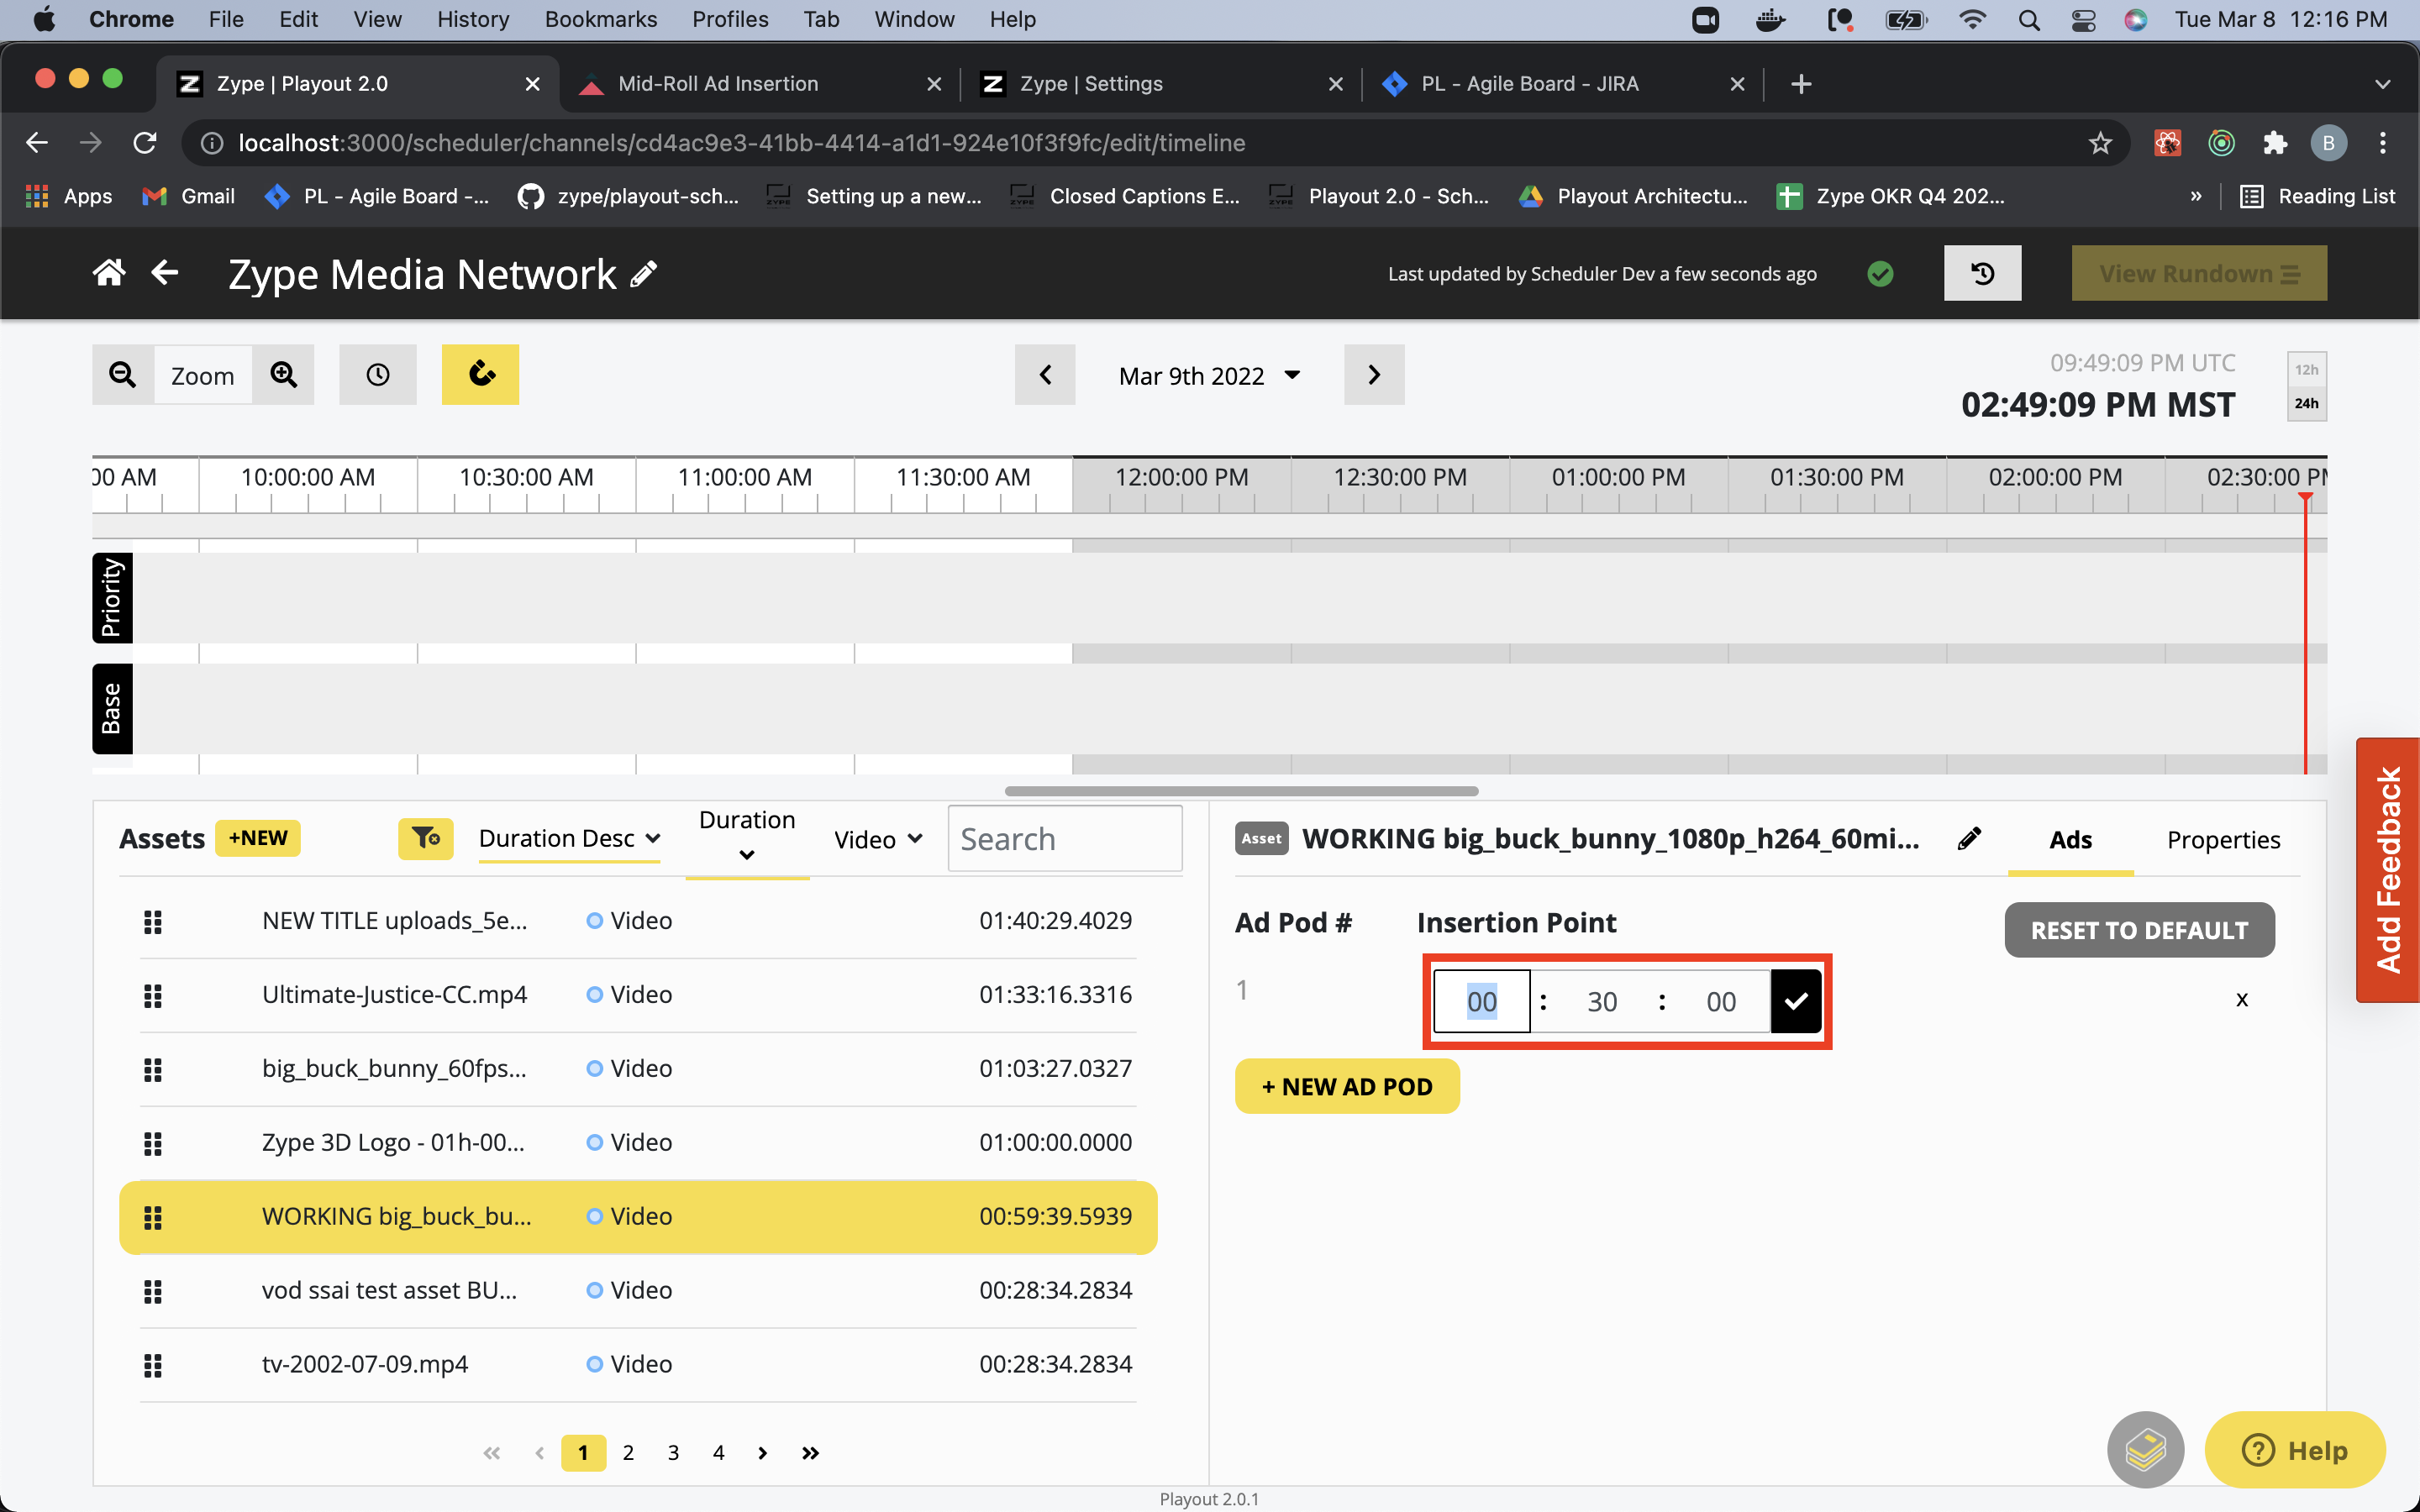The image size is (2420, 1512).
Task: Create a new asset with +NEW
Action: click(x=258, y=838)
